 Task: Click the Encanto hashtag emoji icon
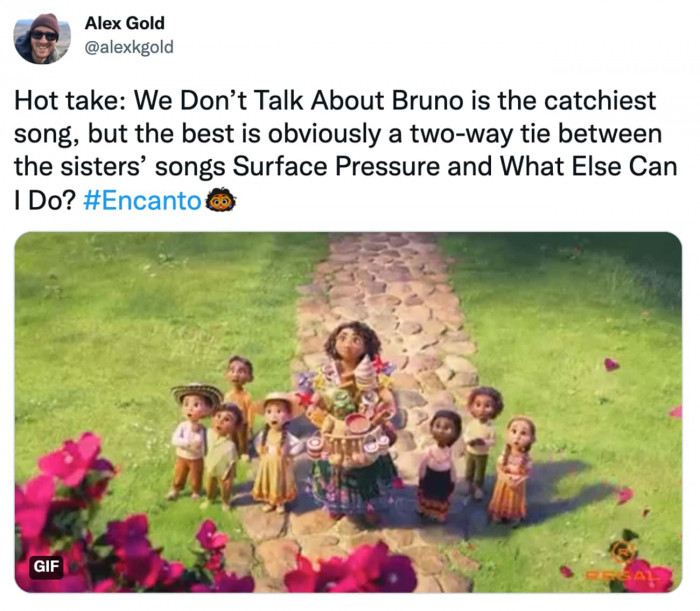tap(220, 200)
